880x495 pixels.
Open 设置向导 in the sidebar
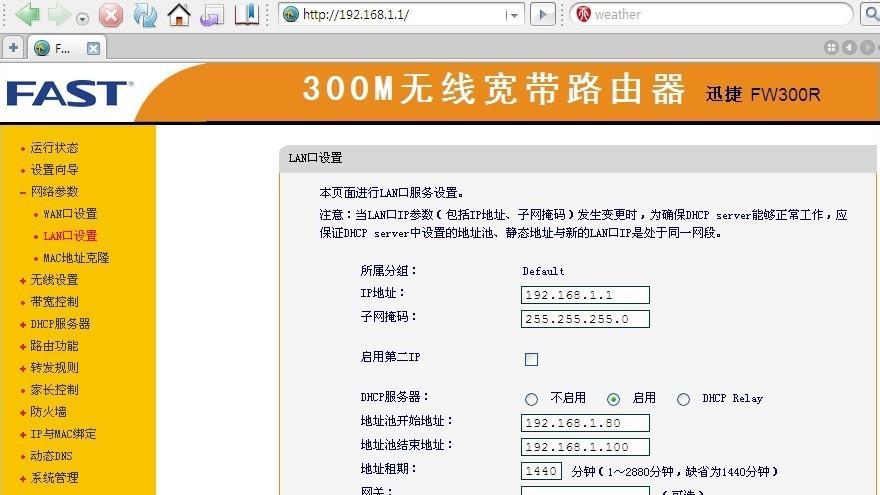tap(54, 169)
